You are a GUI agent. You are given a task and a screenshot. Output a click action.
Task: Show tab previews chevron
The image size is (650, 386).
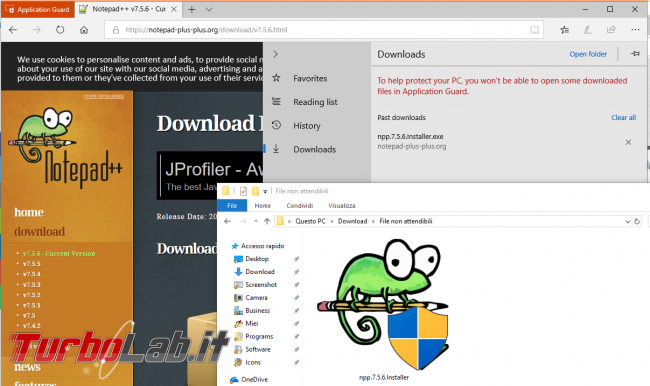click(x=209, y=9)
